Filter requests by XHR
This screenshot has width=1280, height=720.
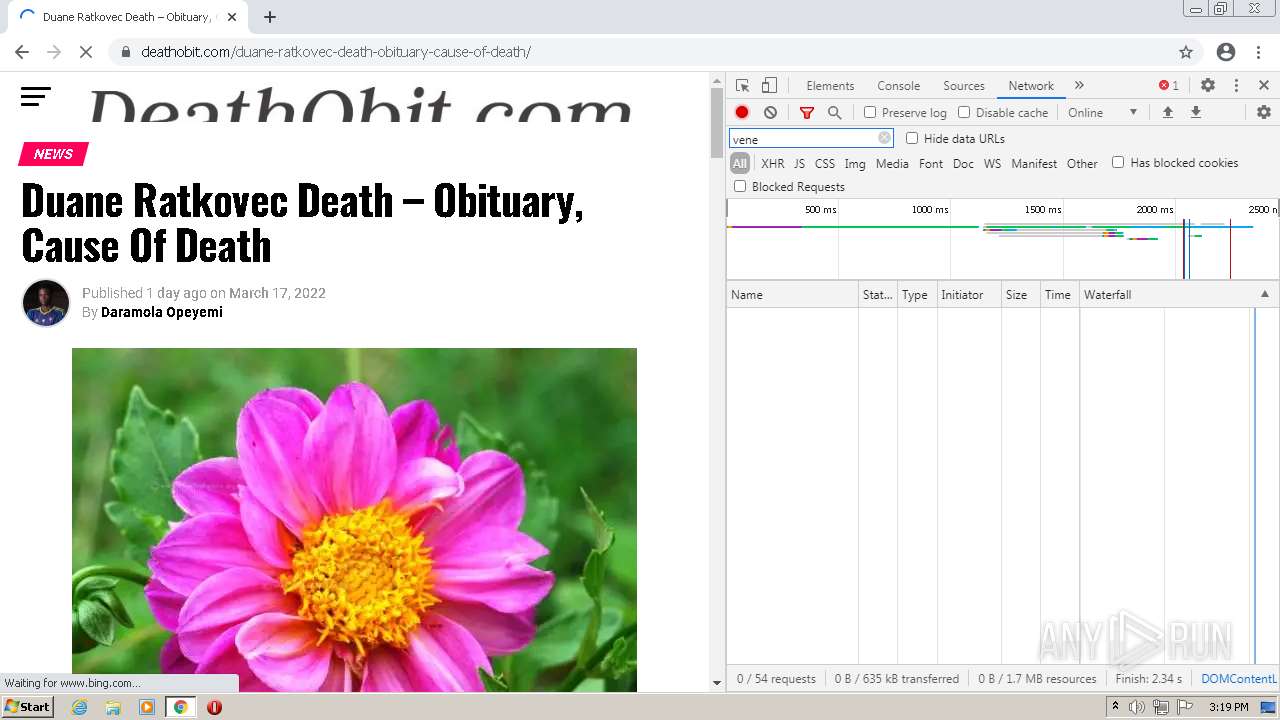773,164
